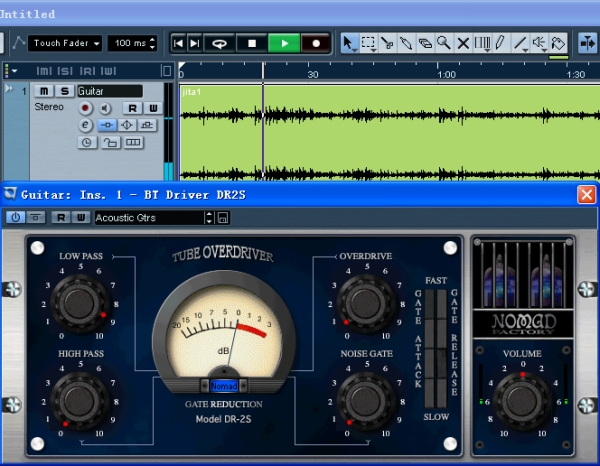Stop playback
600x466 pixels.
pyautogui.click(x=252, y=43)
